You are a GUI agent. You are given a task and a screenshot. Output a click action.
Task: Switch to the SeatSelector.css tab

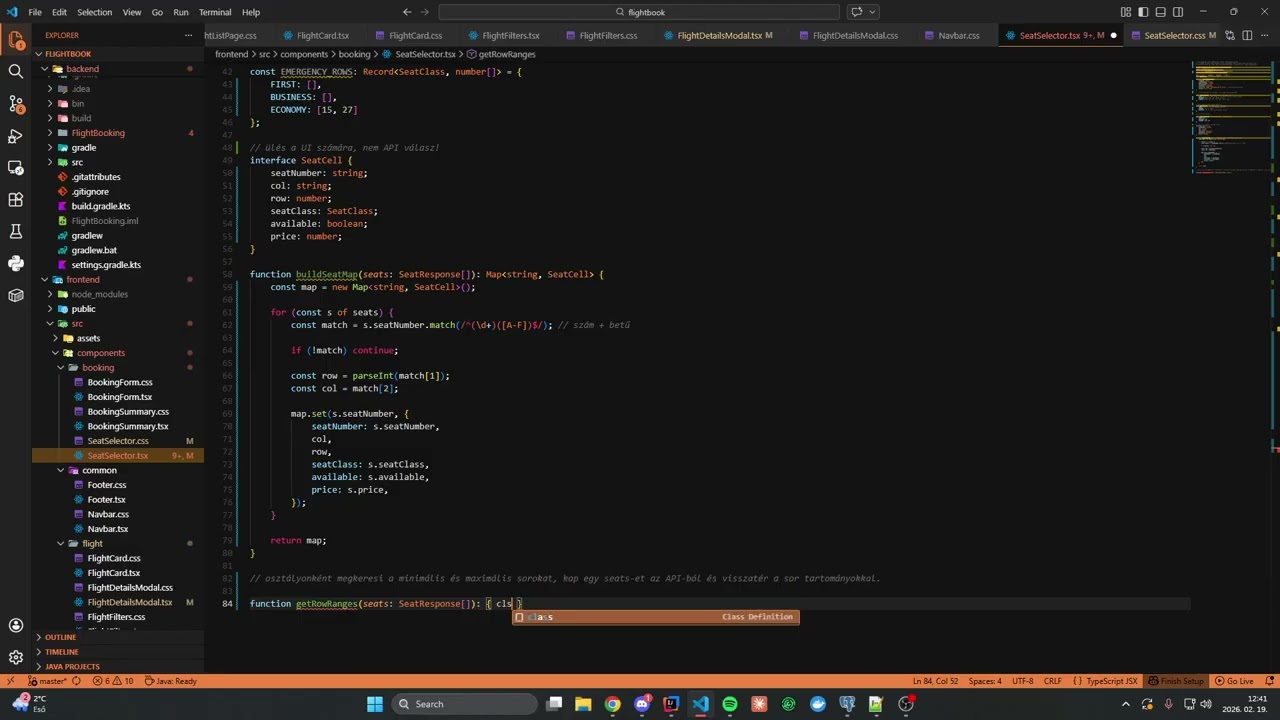[x=1174, y=35]
